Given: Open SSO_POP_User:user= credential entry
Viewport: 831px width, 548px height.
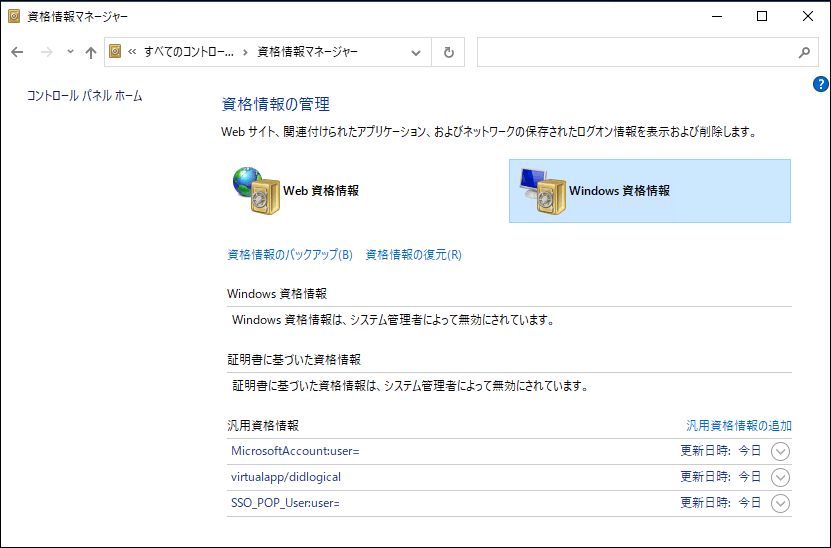Looking at the screenshot, I should pos(285,503).
